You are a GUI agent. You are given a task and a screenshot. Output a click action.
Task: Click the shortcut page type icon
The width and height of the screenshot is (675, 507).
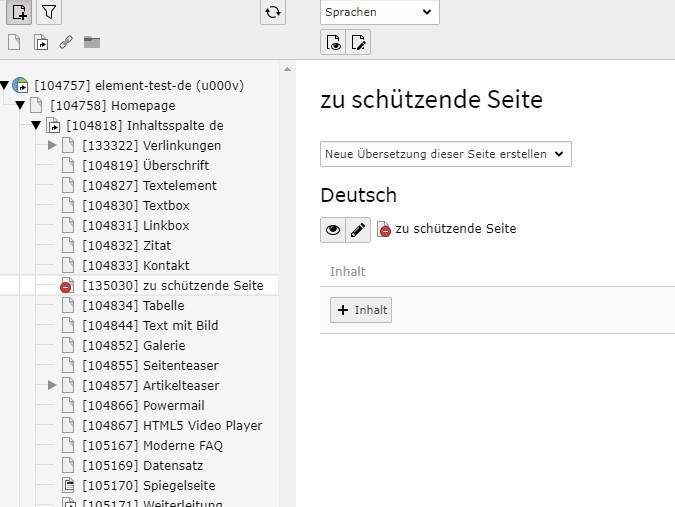(41, 42)
